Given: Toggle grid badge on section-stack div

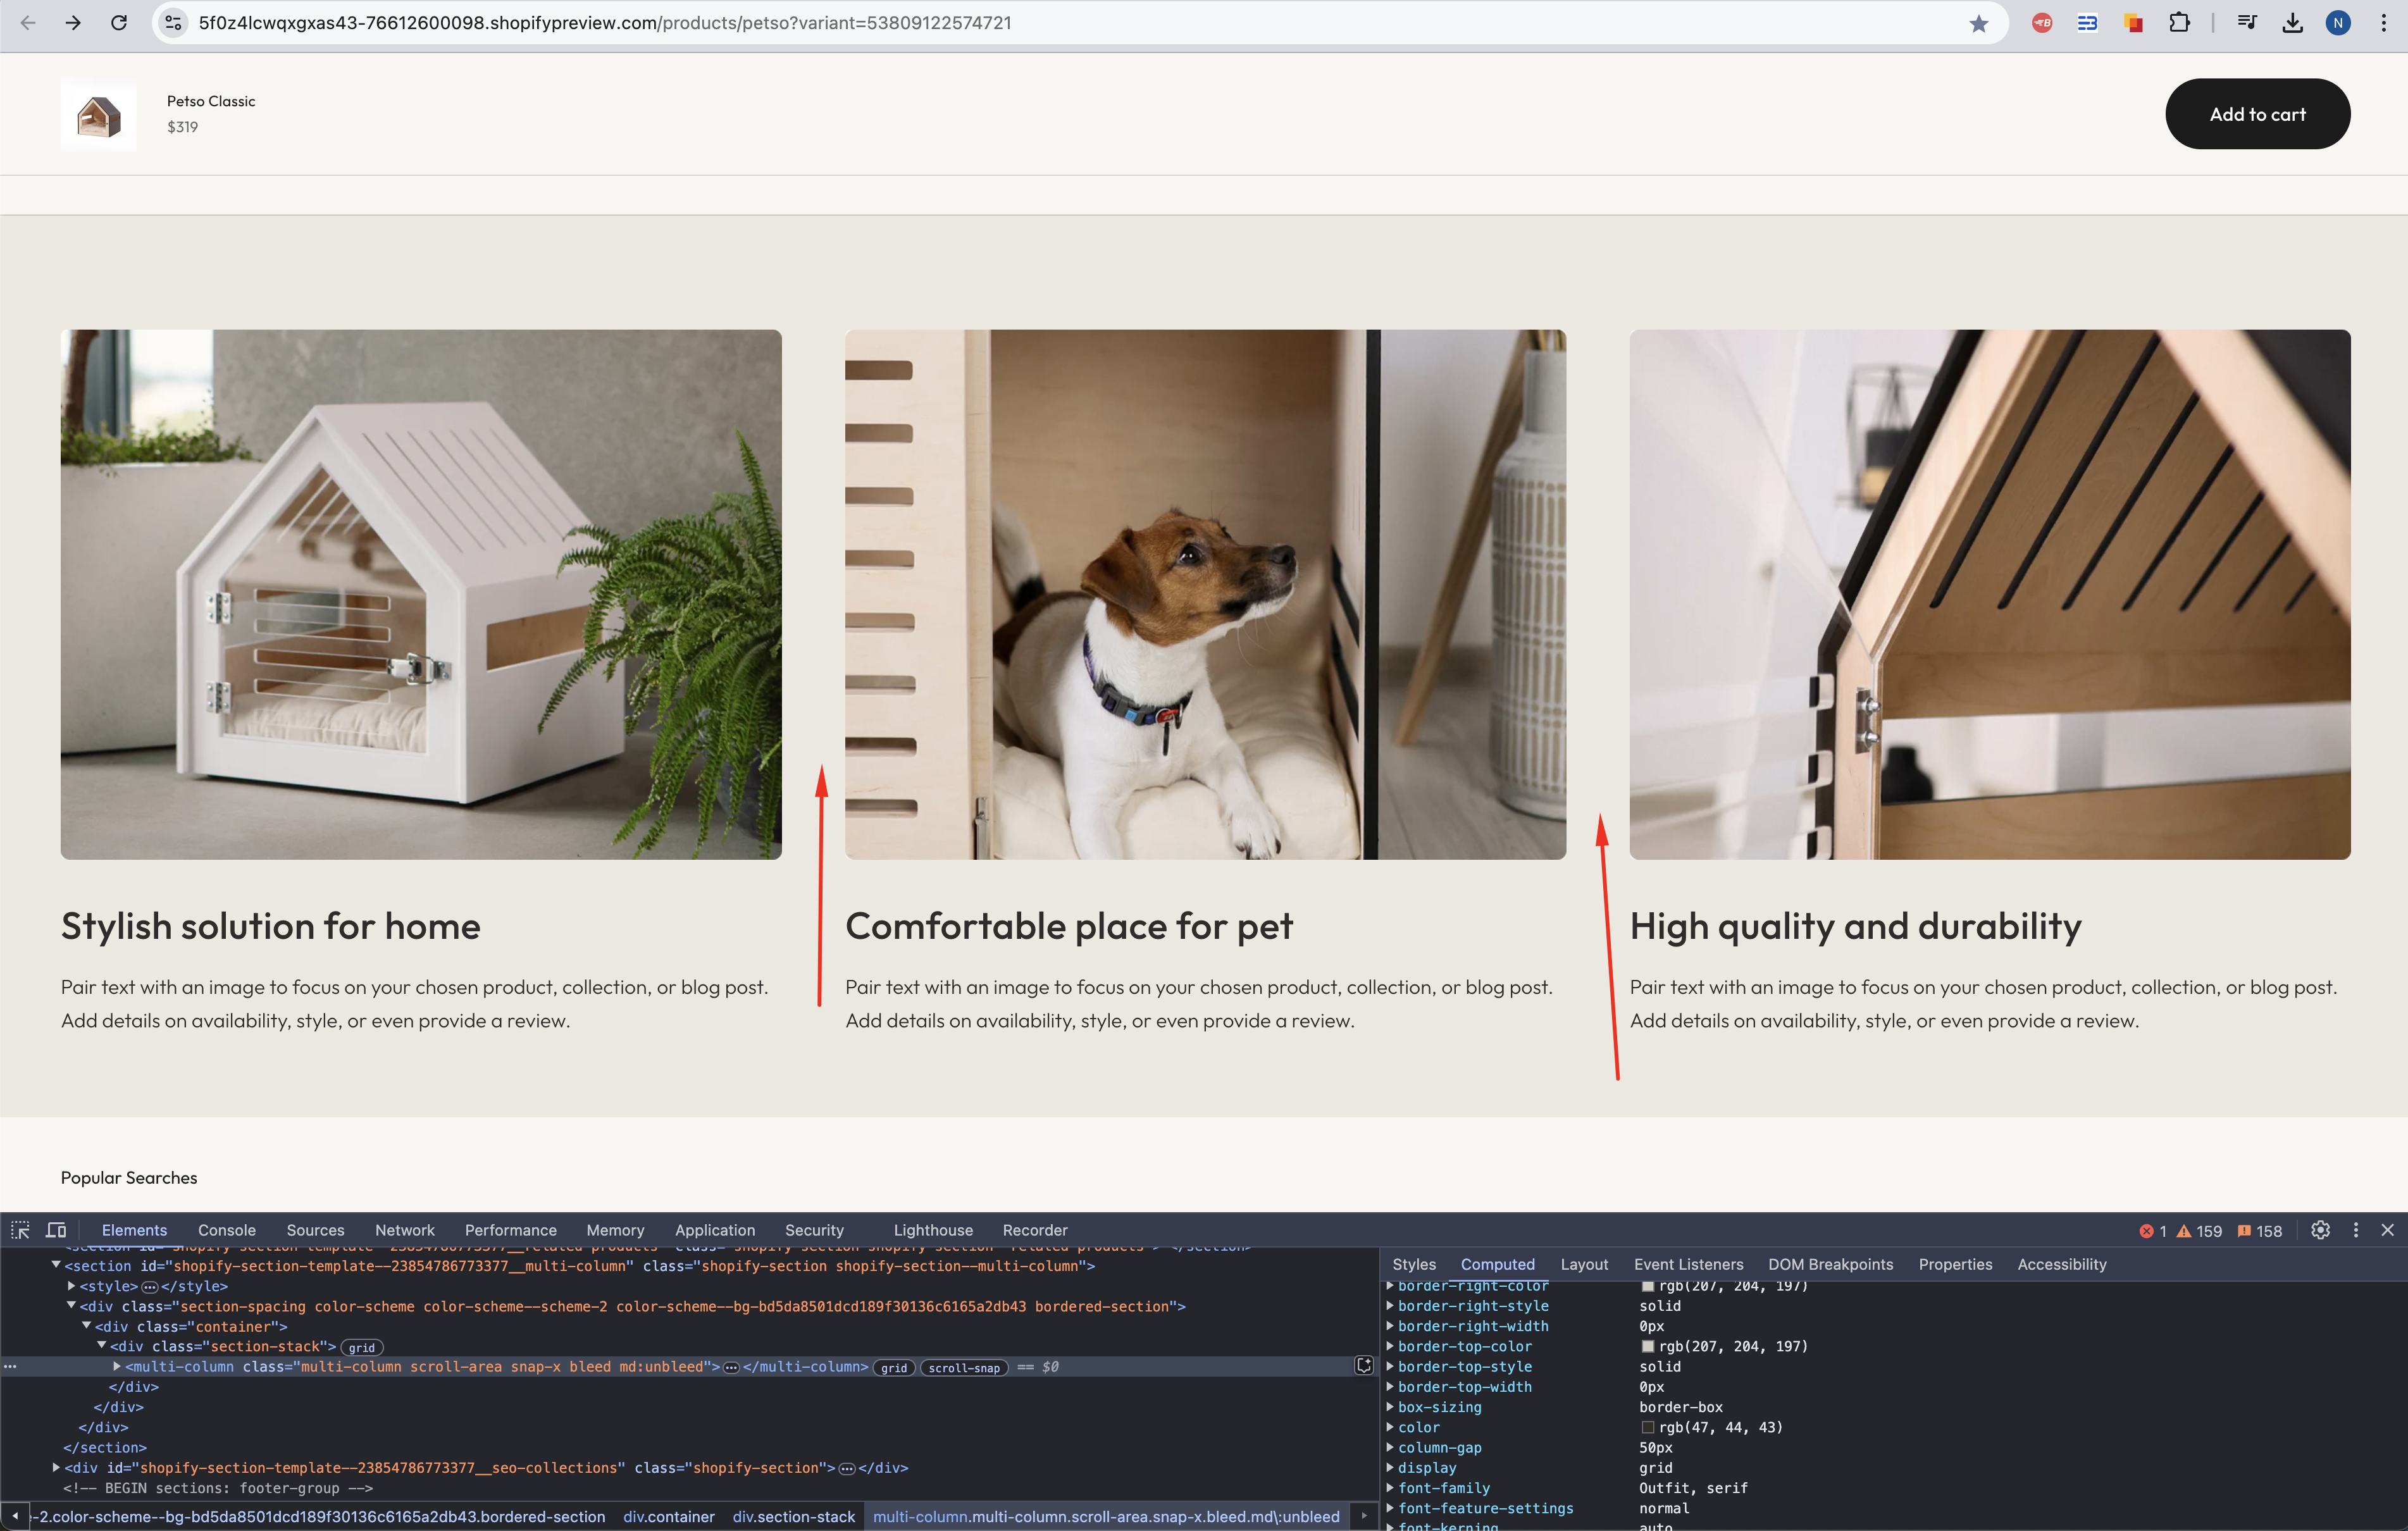Looking at the screenshot, I should click(361, 1348).
